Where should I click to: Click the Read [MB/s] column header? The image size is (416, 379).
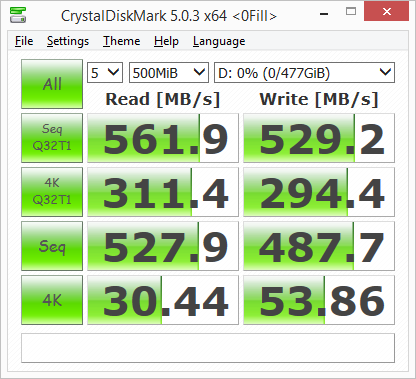click(x=163, y=99)
